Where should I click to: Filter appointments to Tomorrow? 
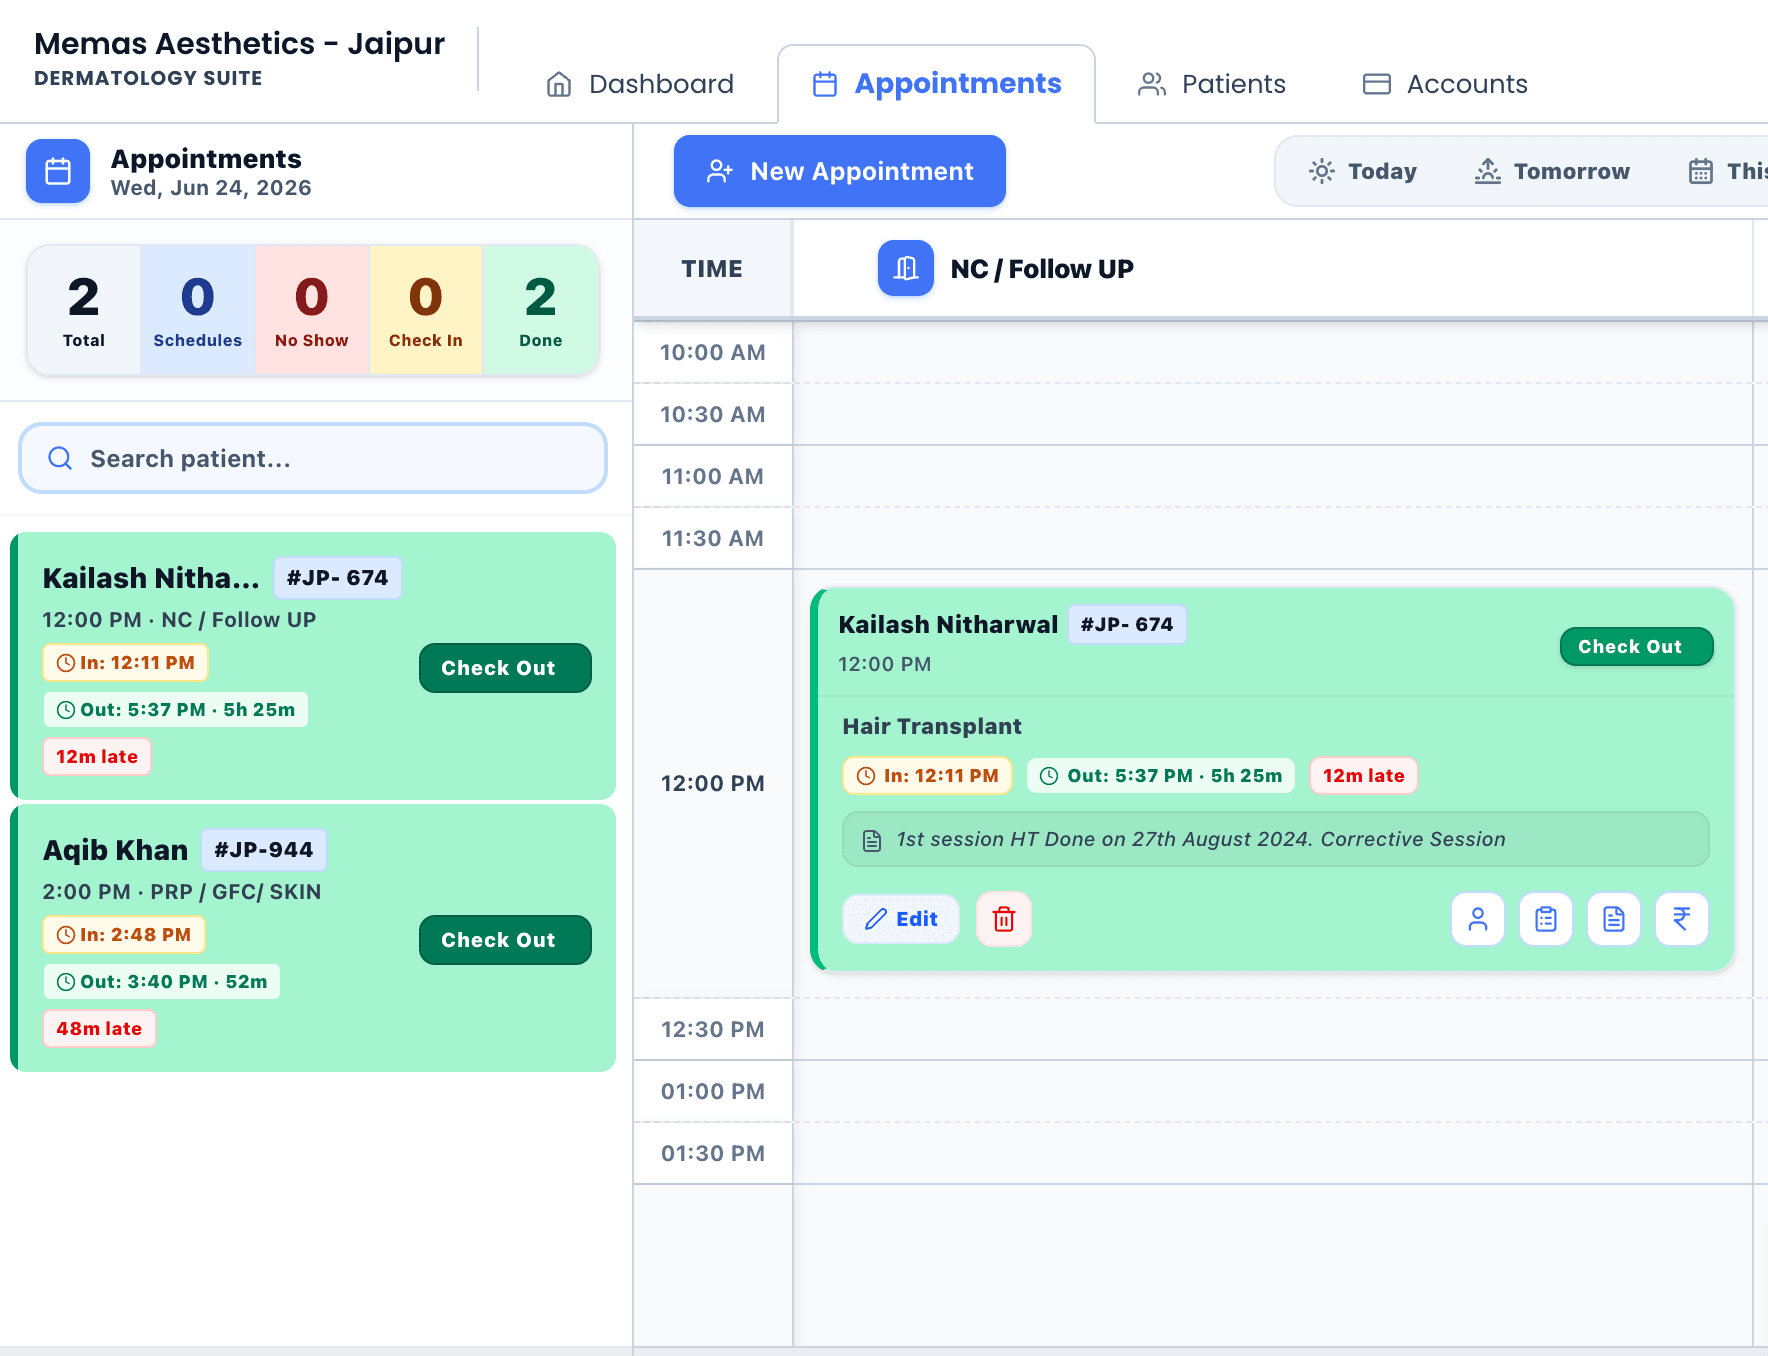(1552, 171)
